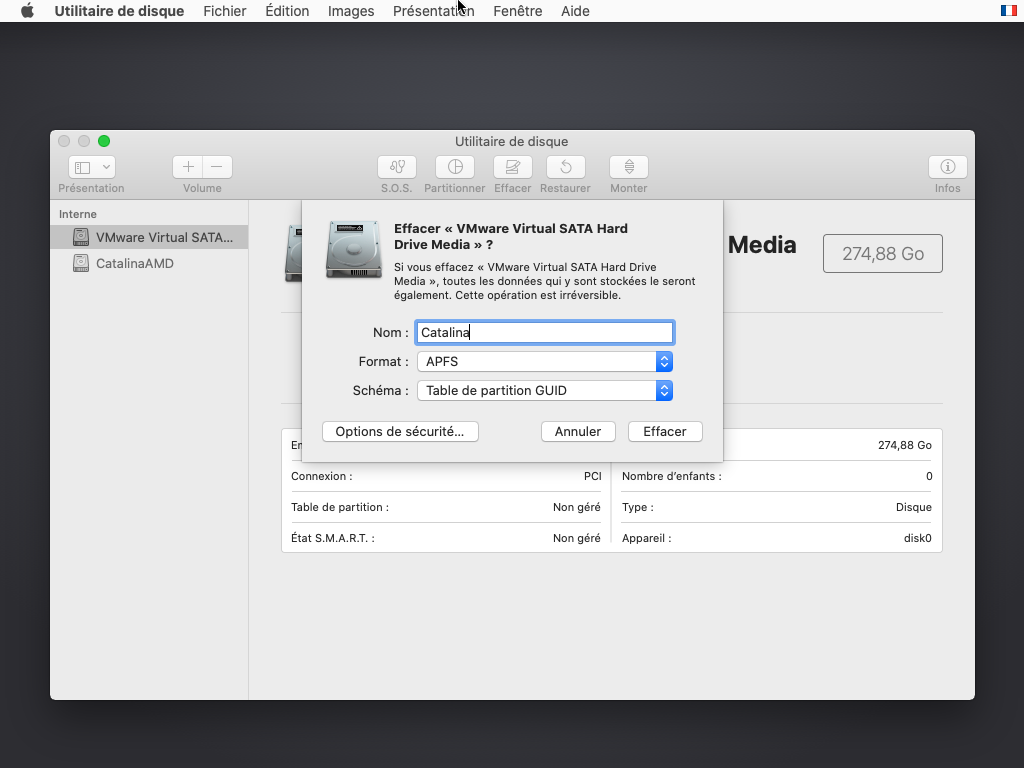Click the add volume plus button
Image resolution: width=1024 pixels, height=768 pixels.
188,167
